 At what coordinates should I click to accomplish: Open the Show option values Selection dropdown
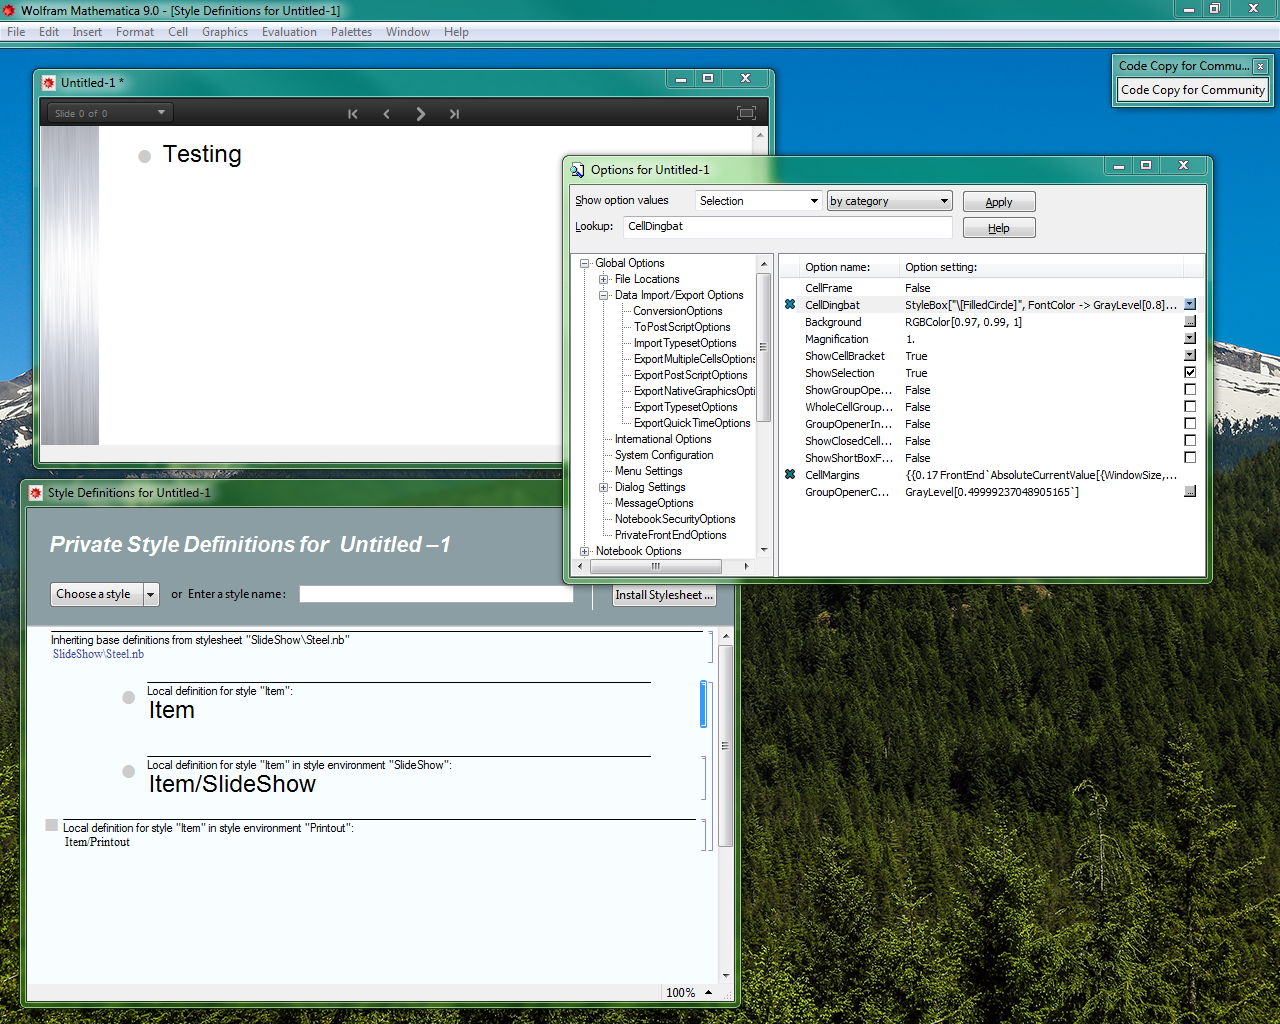(x=758, y=201)
